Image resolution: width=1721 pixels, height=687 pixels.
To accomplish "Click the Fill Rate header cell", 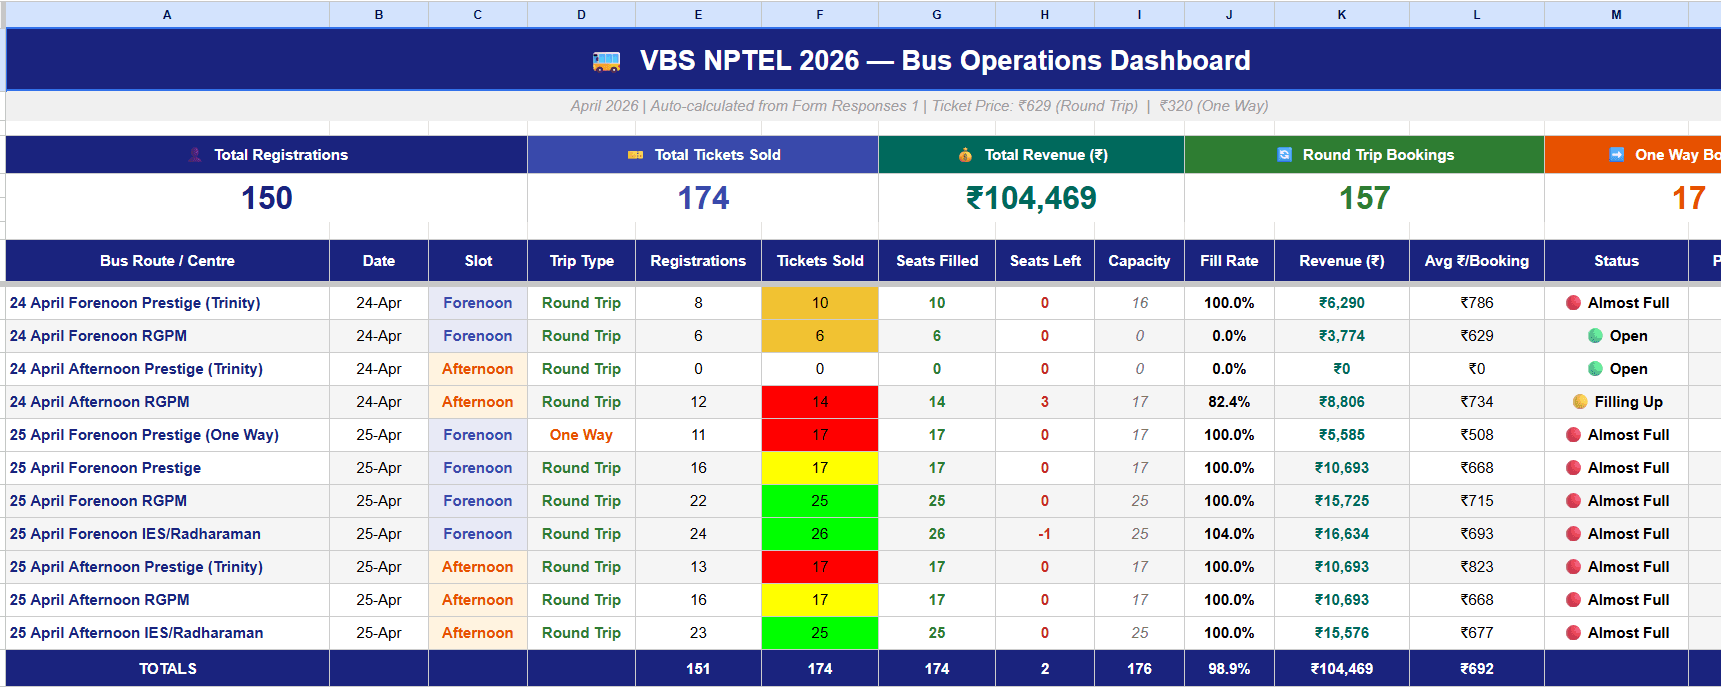I will pyautogui.click(x=1229, y=261).
